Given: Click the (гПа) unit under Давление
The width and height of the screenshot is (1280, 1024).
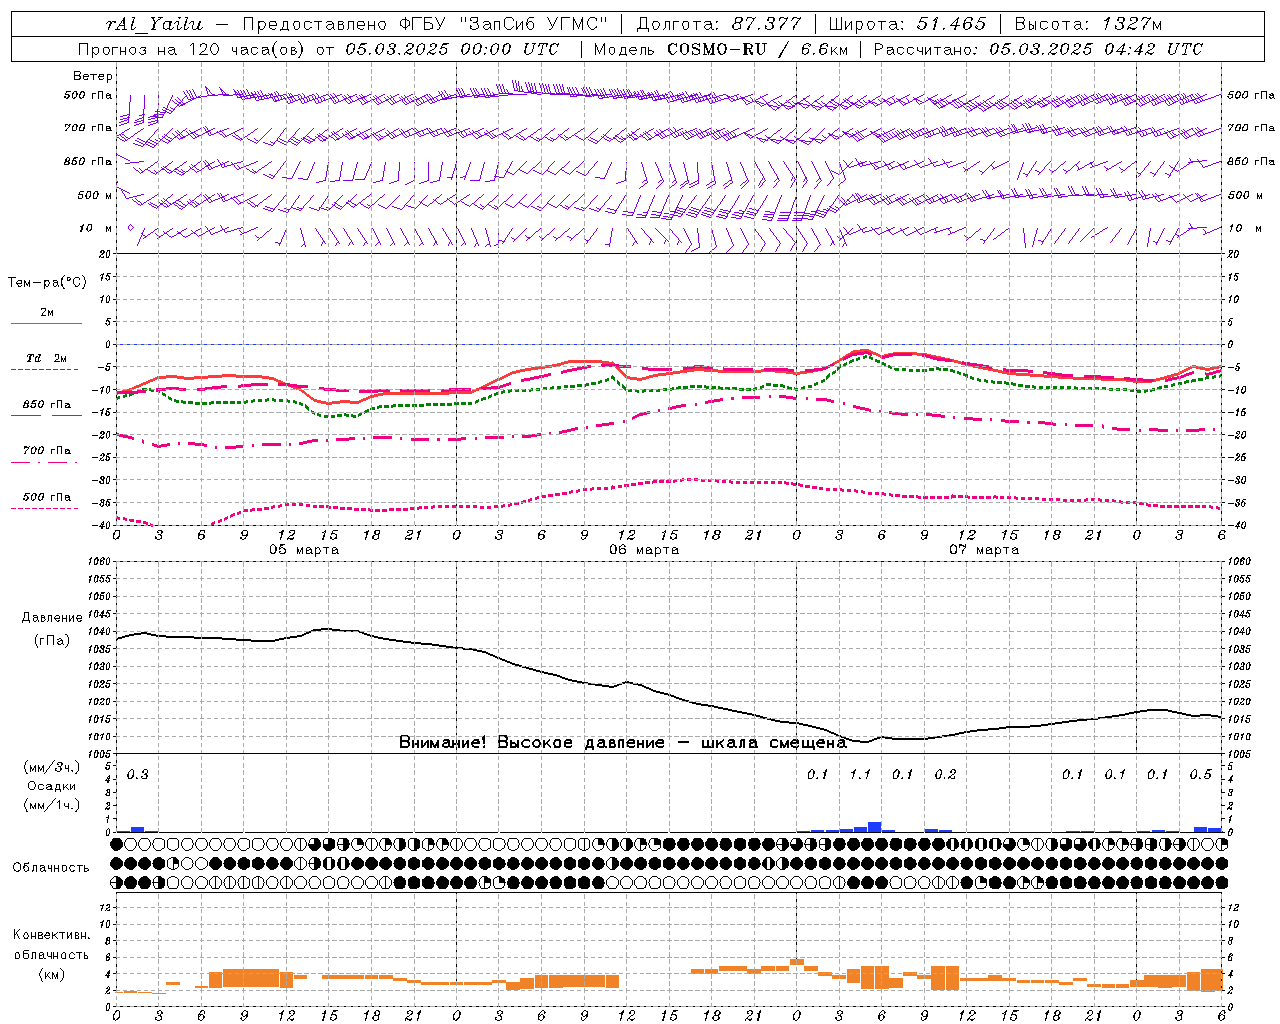Looking at the screenshot, I should (x=51, y=641).
